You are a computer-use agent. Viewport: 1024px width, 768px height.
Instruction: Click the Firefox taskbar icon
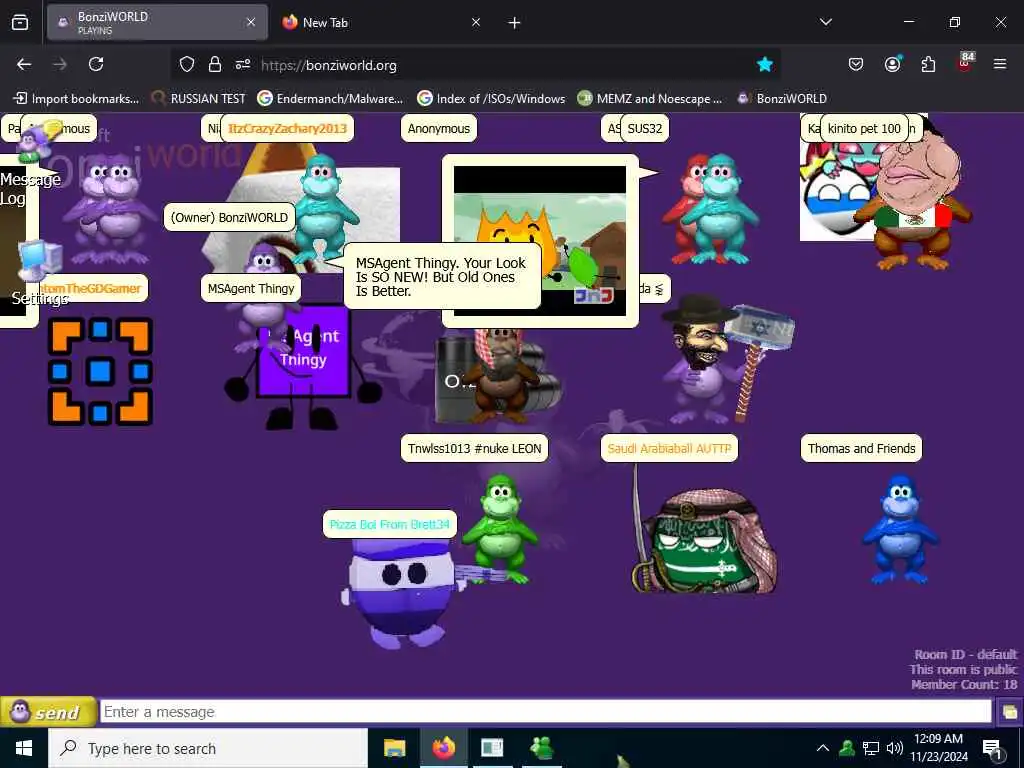[x=443, y=748]
